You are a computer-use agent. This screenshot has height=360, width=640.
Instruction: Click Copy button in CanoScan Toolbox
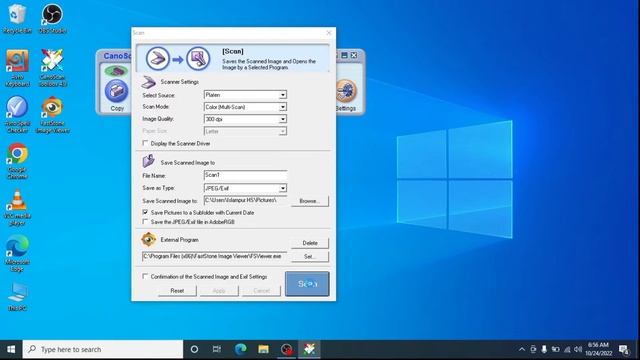click(117, 96)
